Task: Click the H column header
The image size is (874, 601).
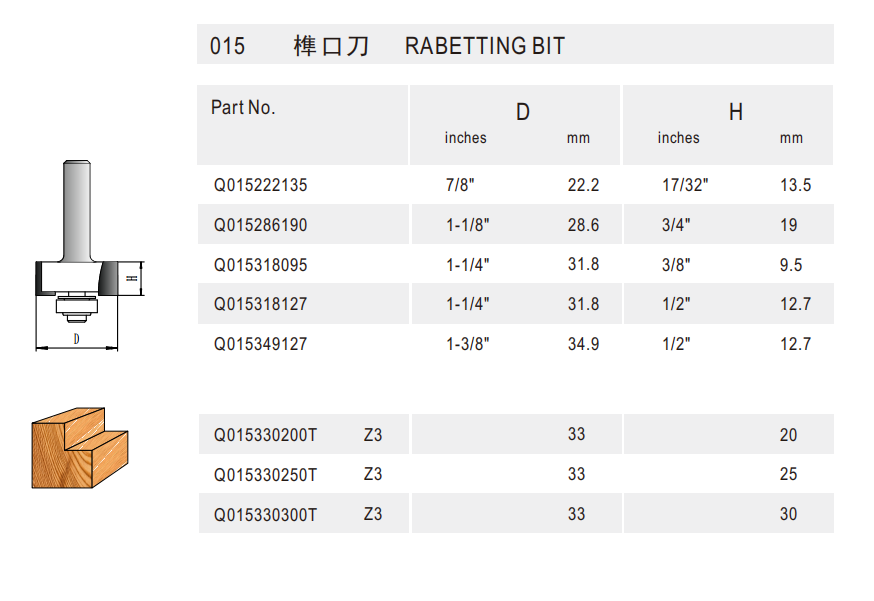Action: coord(735,113)
